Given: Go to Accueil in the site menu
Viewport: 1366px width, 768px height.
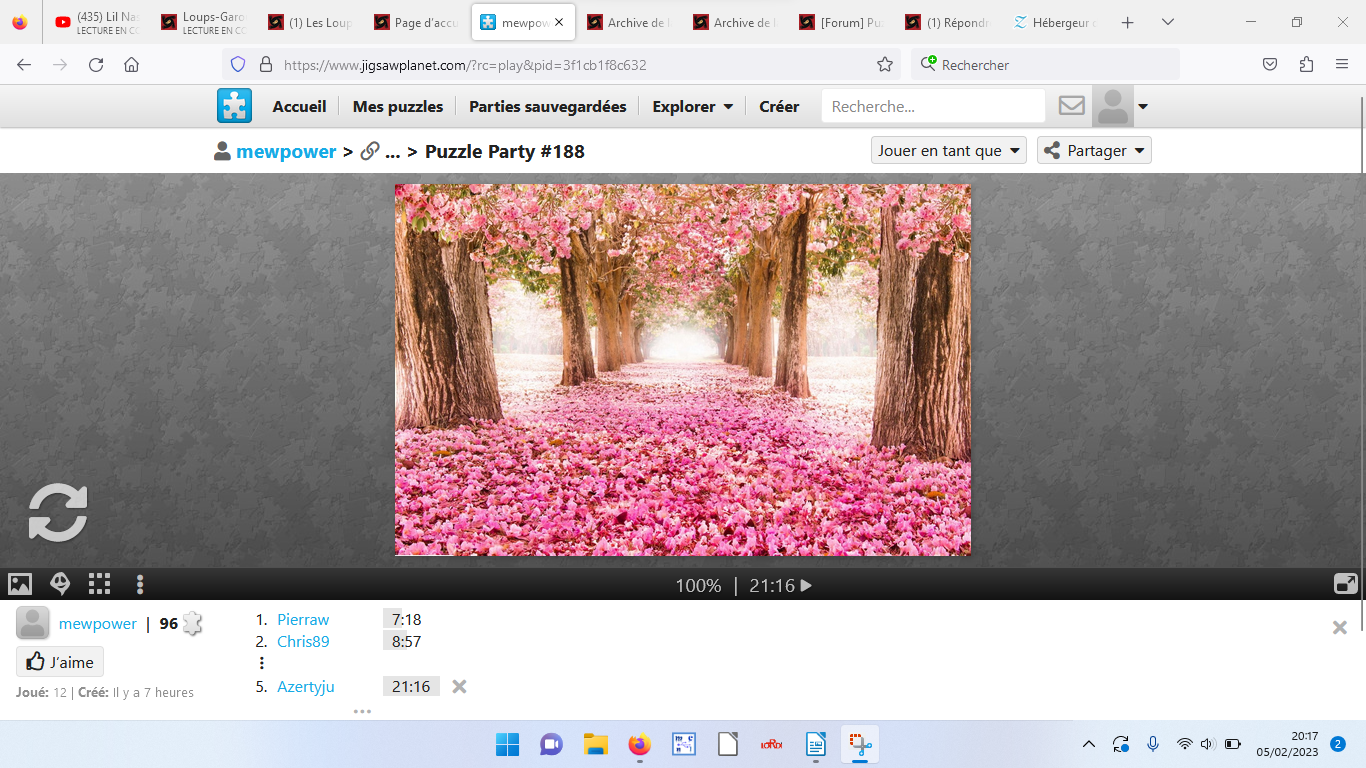Looking at the screenshot, I should (x=300, y=106).
